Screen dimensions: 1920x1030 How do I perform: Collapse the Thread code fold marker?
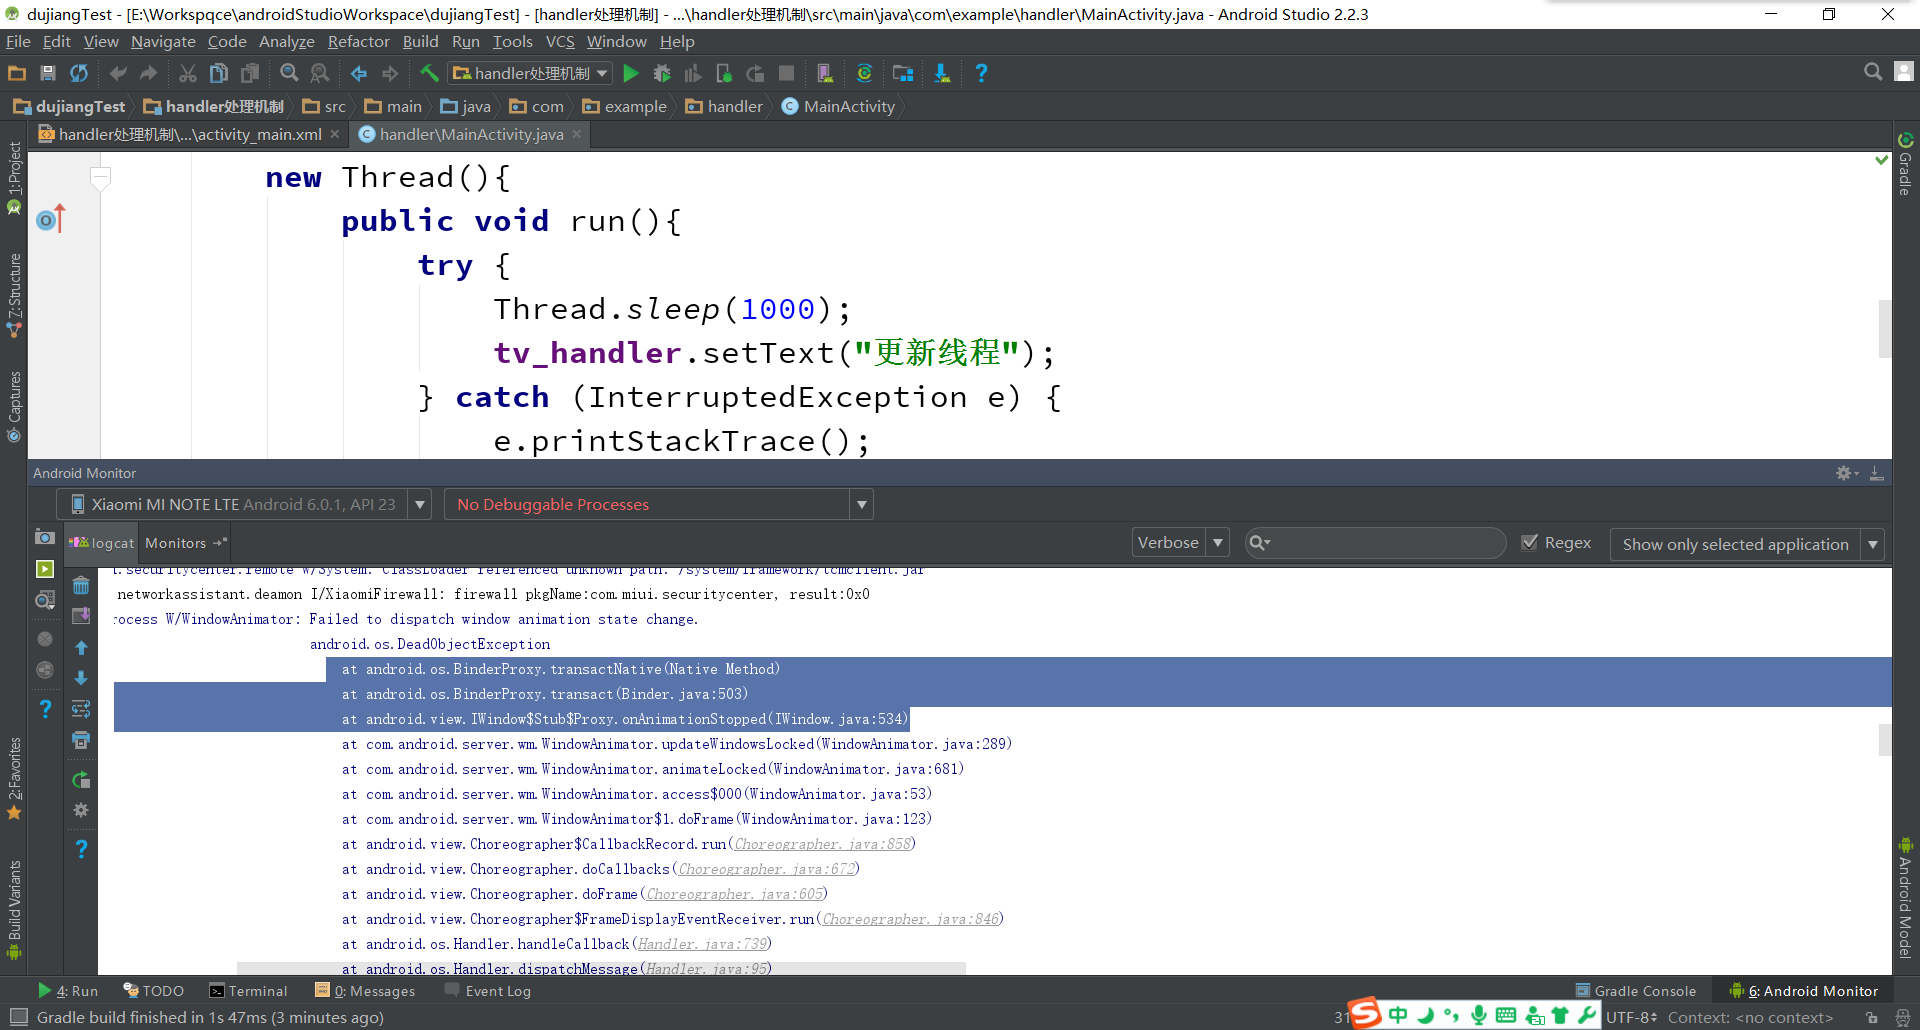100,179
